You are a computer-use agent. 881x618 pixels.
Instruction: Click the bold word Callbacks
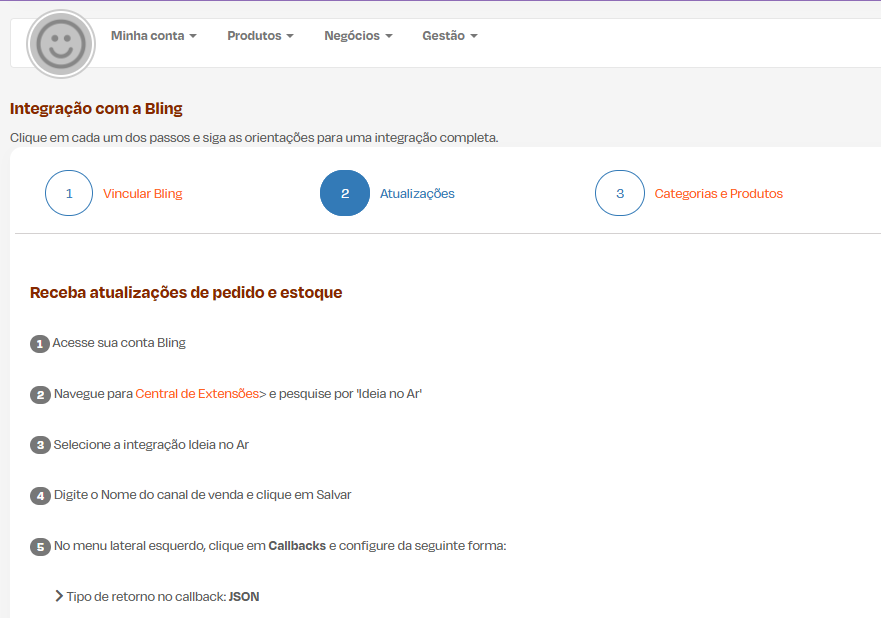pyautogui.click(x=297, y=546)
